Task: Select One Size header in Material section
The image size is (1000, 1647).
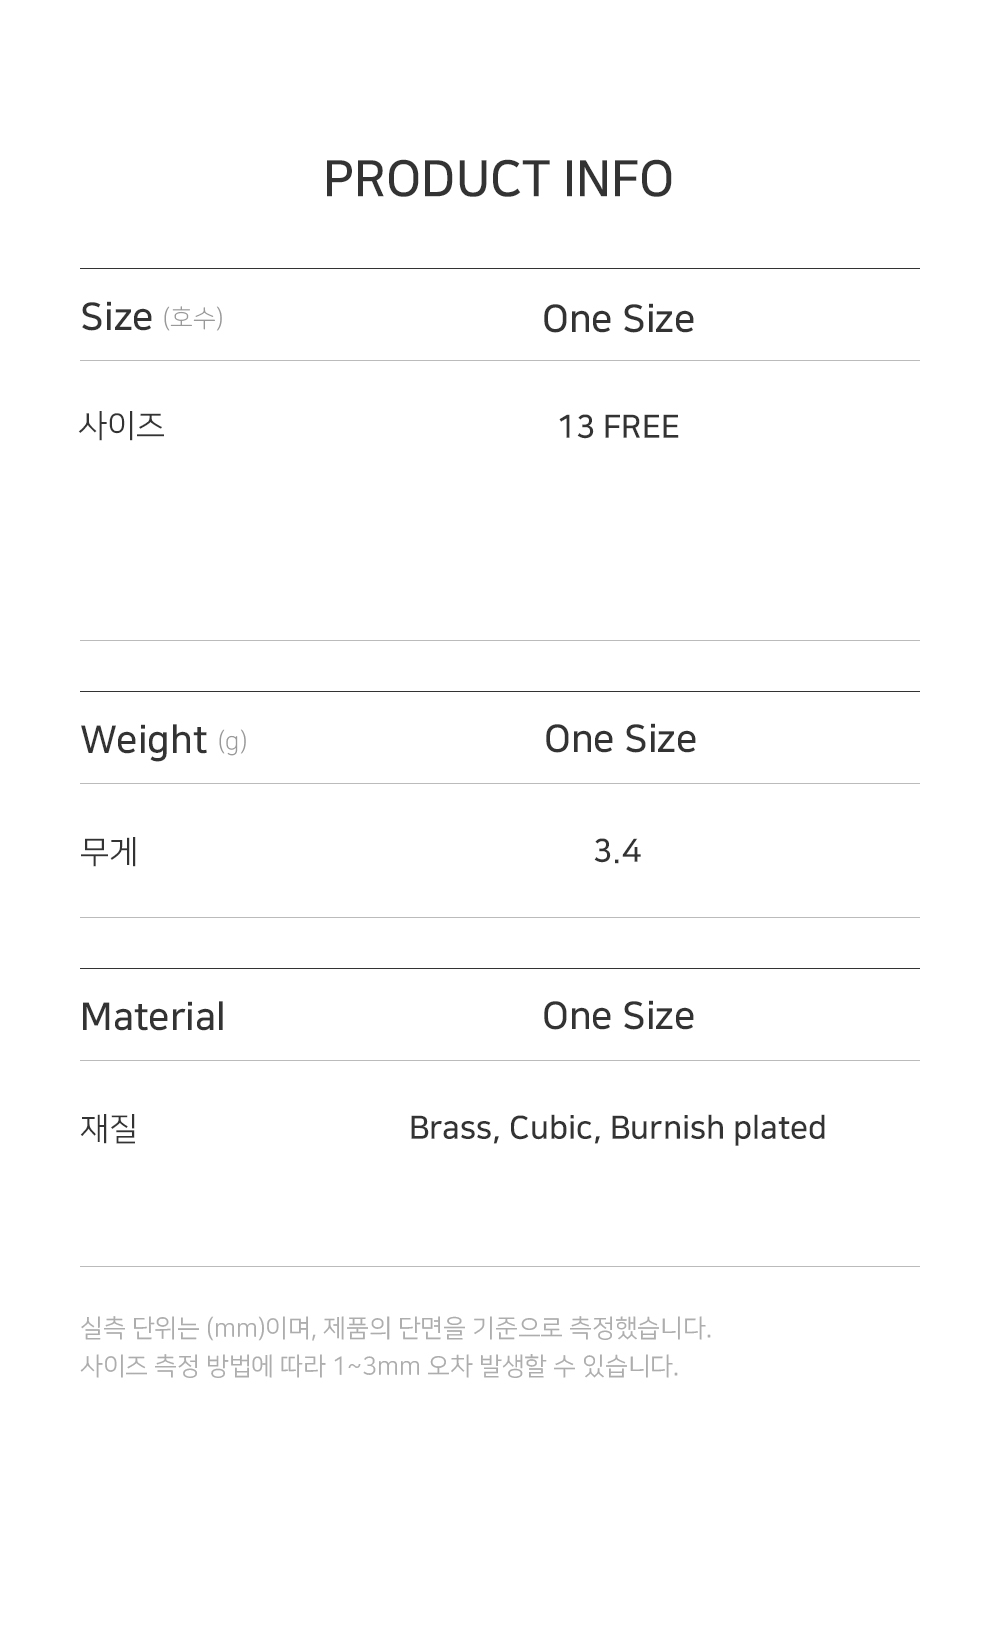Action: tap(618, 1016)
